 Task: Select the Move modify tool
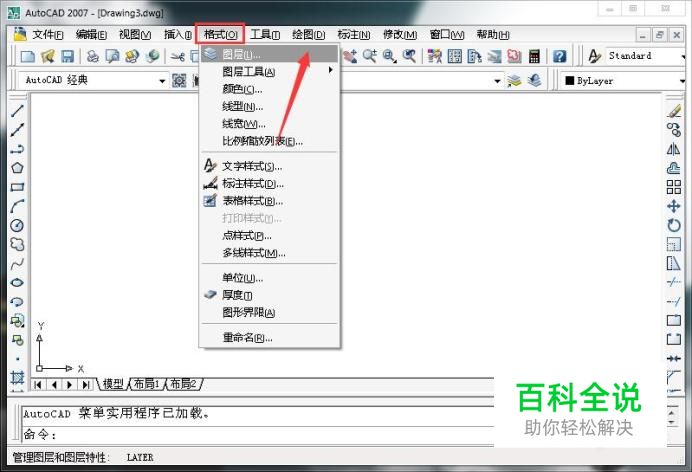point(673,206)
